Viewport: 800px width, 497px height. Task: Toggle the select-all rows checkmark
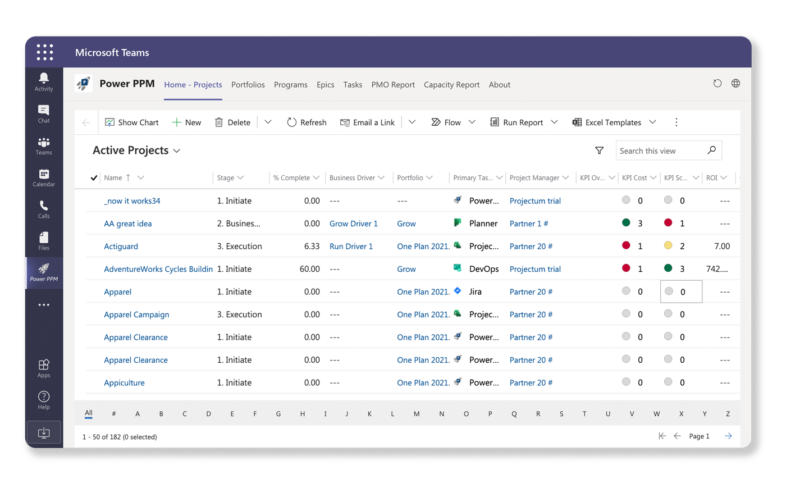(x=94, y=178)
